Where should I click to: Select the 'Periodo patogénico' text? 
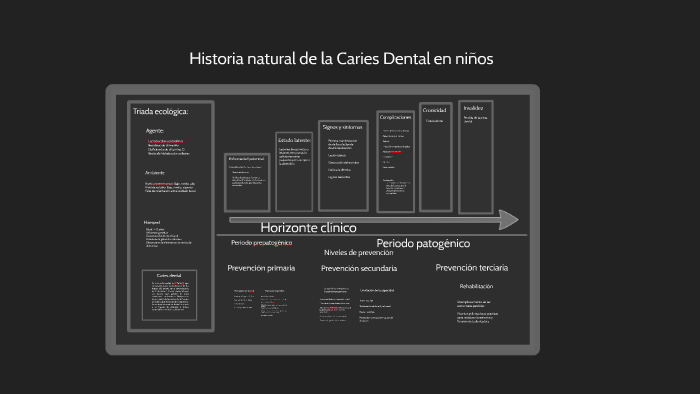click(423, 244)
